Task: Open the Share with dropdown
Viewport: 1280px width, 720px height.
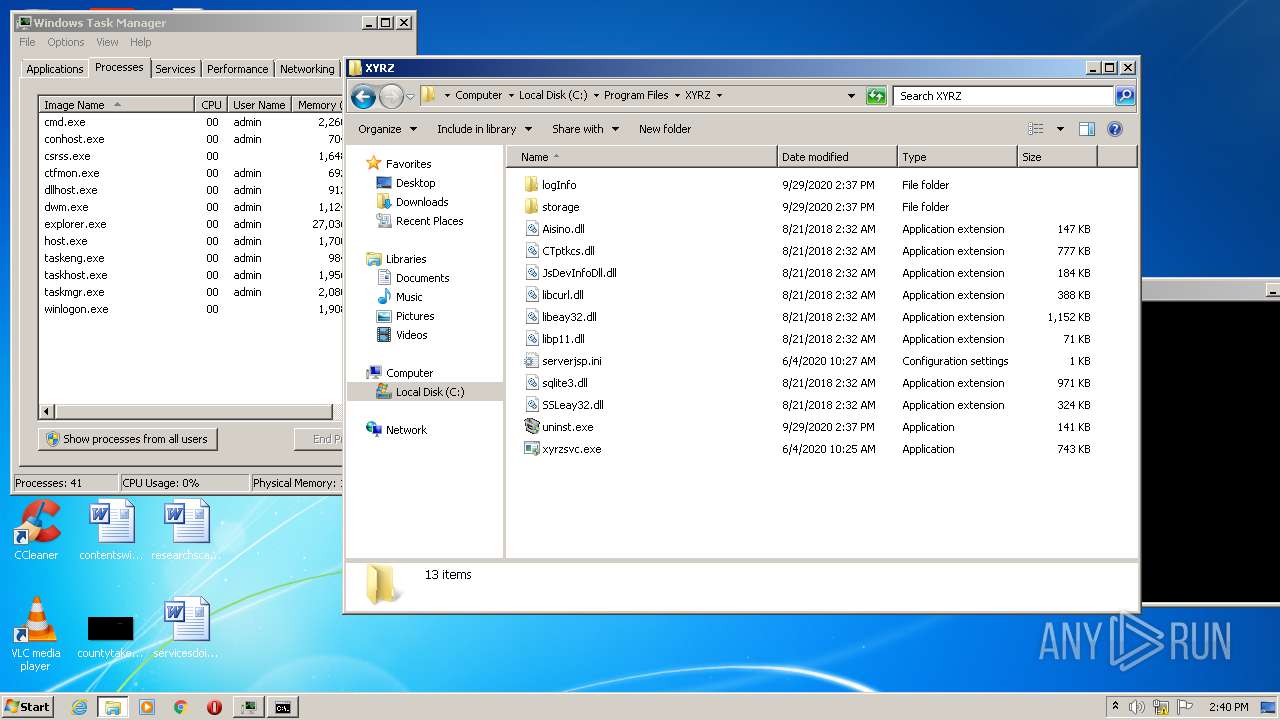Action: coord(586,129)
